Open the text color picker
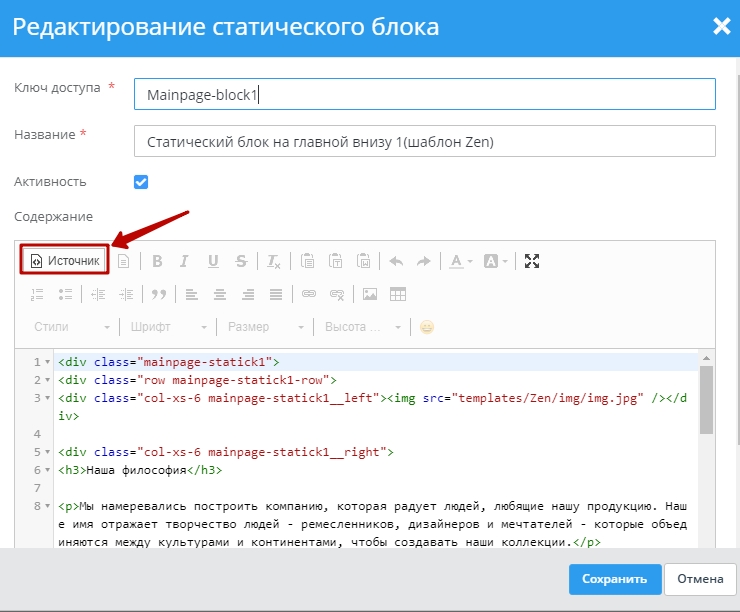 coord(461,261)
